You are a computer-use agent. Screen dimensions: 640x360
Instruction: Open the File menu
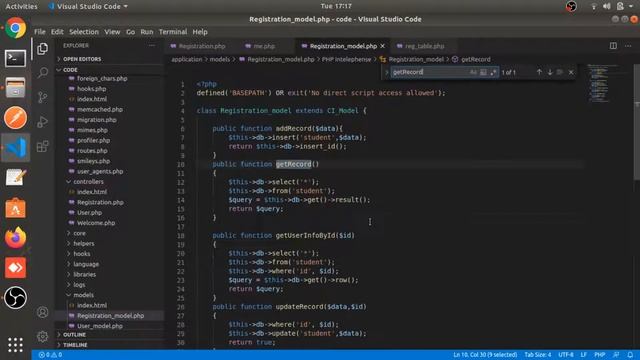click(x=40, y=32)
